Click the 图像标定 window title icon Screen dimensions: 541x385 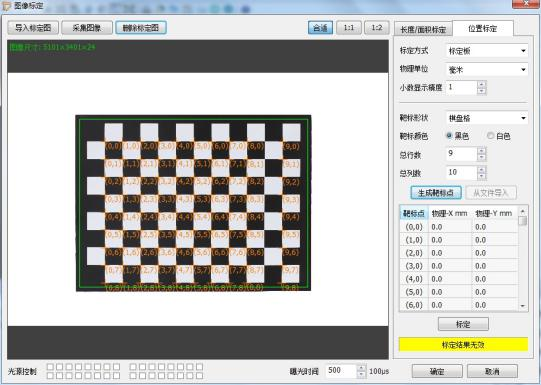tap(6, 6)
